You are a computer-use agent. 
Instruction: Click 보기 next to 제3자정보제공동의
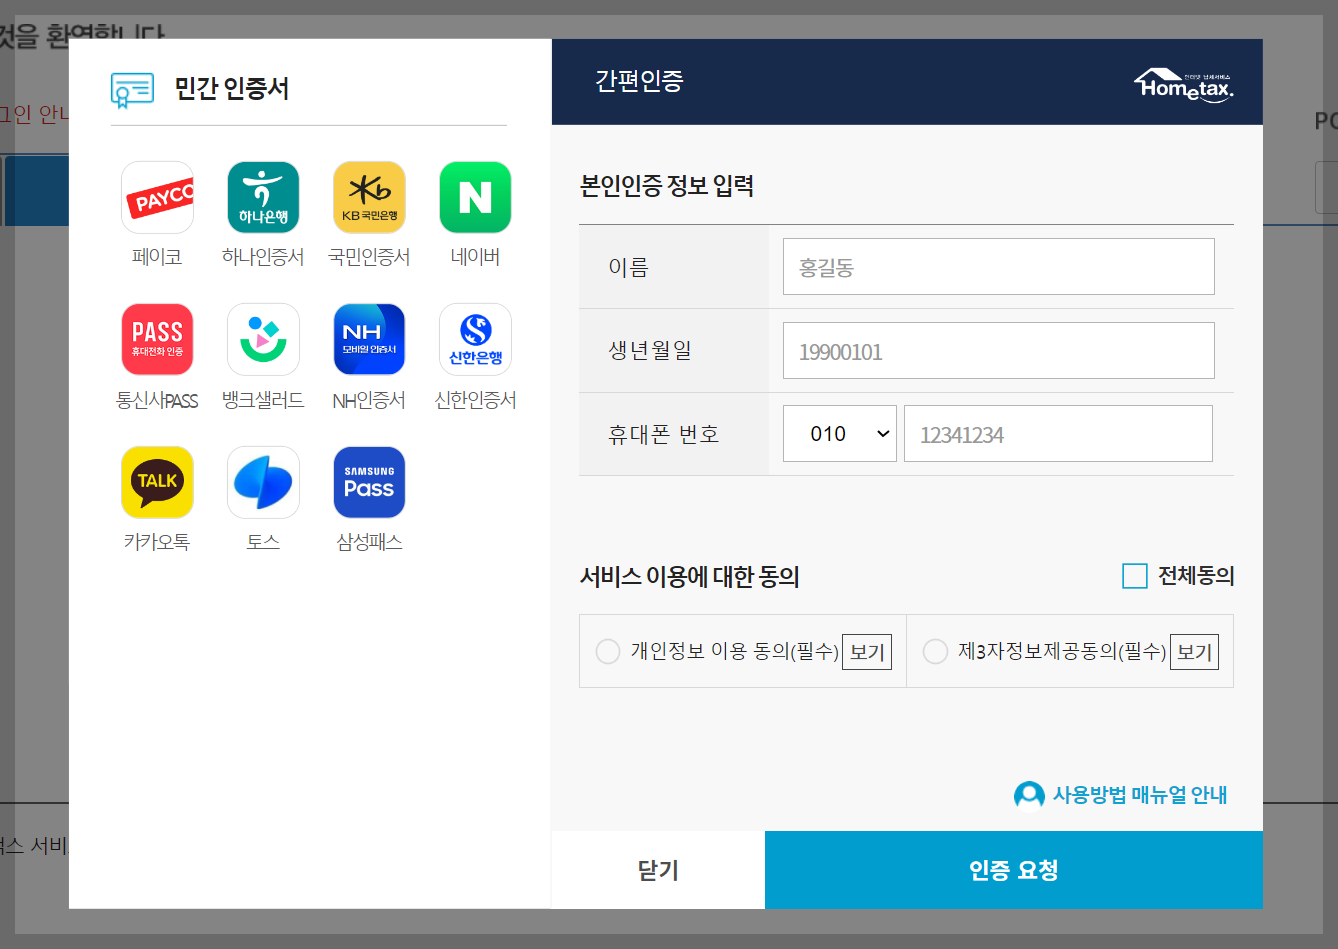pyautogui.click(x=1194, y=652)
